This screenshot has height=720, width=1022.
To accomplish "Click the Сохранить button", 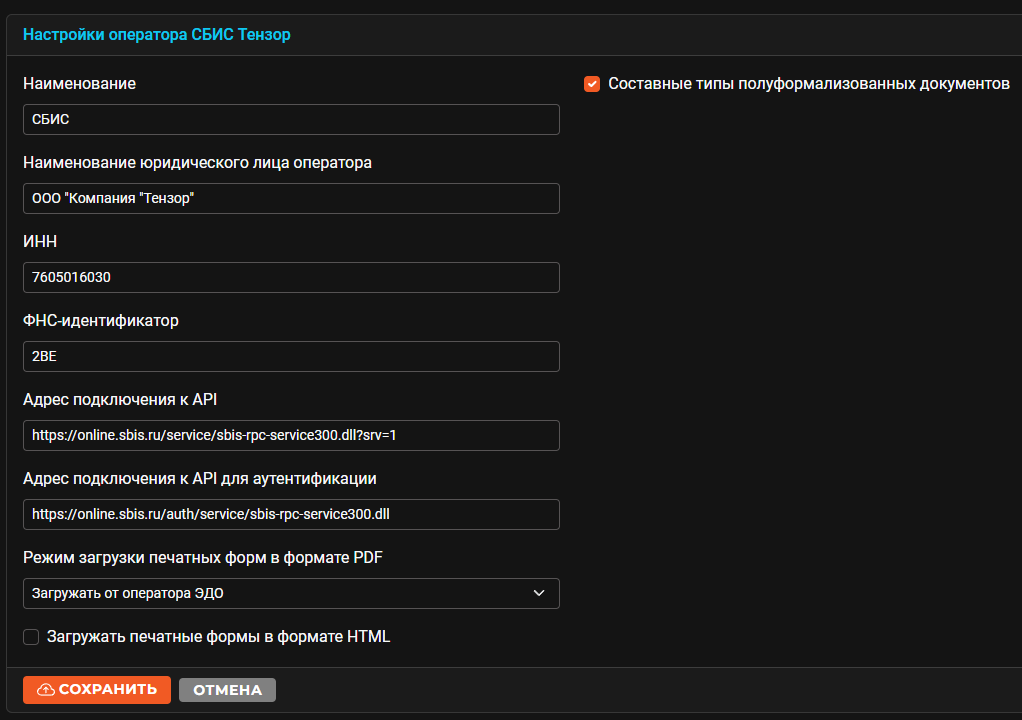I will point(96,689).
